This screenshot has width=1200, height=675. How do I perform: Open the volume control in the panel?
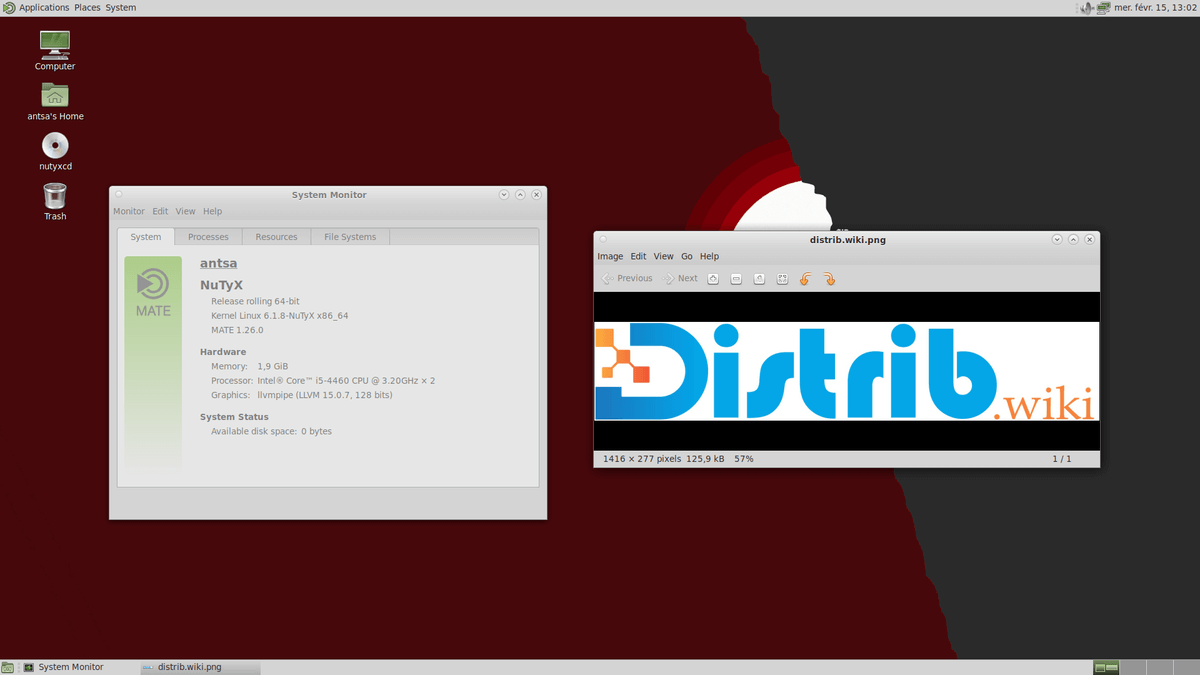click(x=1087, y=8)
